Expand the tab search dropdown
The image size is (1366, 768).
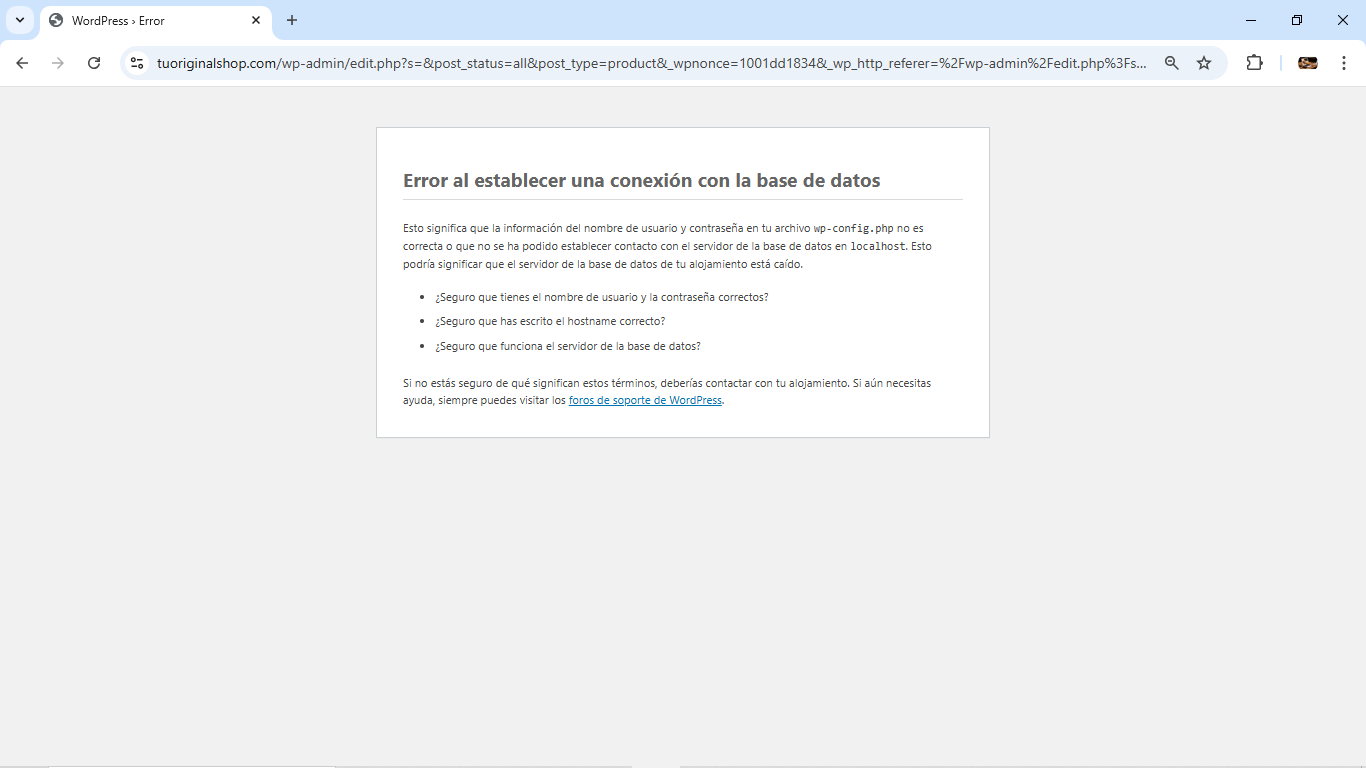(x=19, y=20)
